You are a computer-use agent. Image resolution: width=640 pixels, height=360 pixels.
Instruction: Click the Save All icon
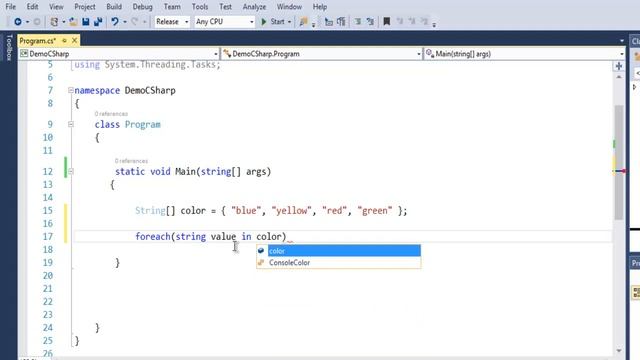tap(98, 22)
